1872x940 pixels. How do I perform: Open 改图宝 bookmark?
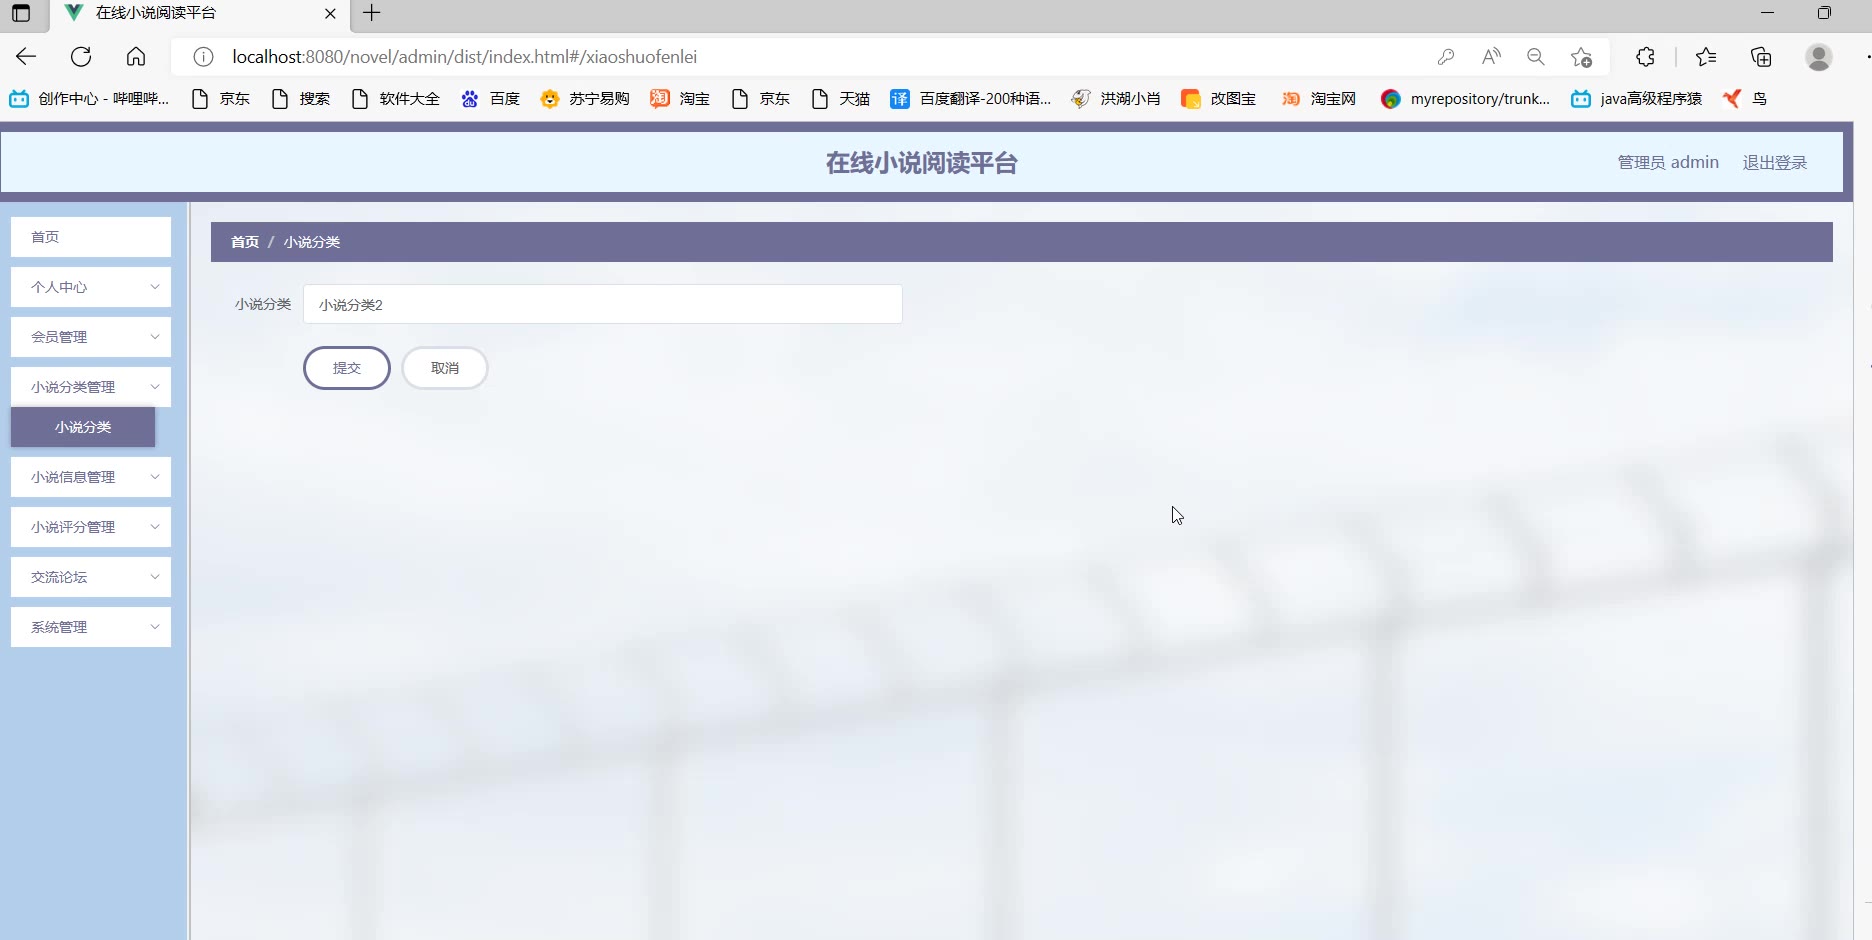click(1218, 98)
